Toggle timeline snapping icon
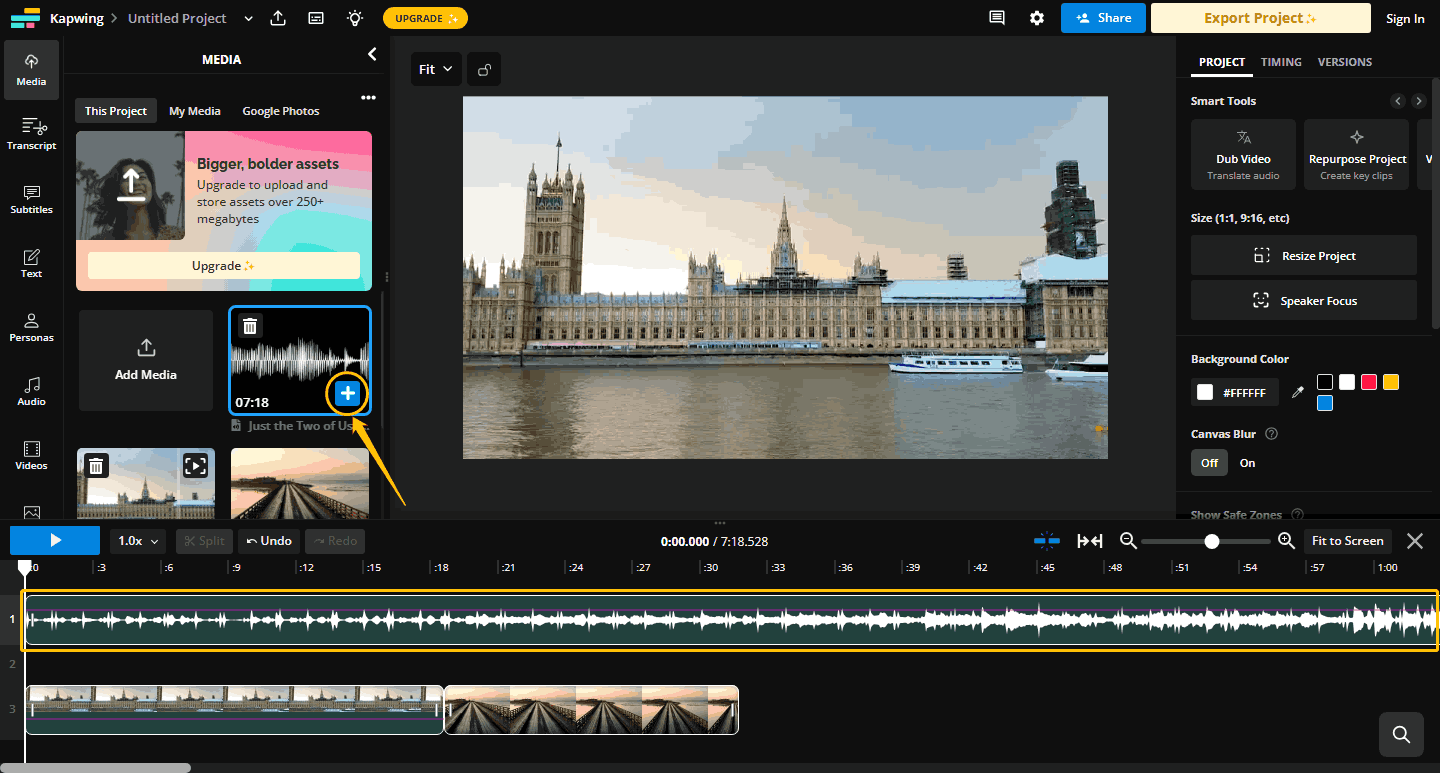 coord(1047,541)
